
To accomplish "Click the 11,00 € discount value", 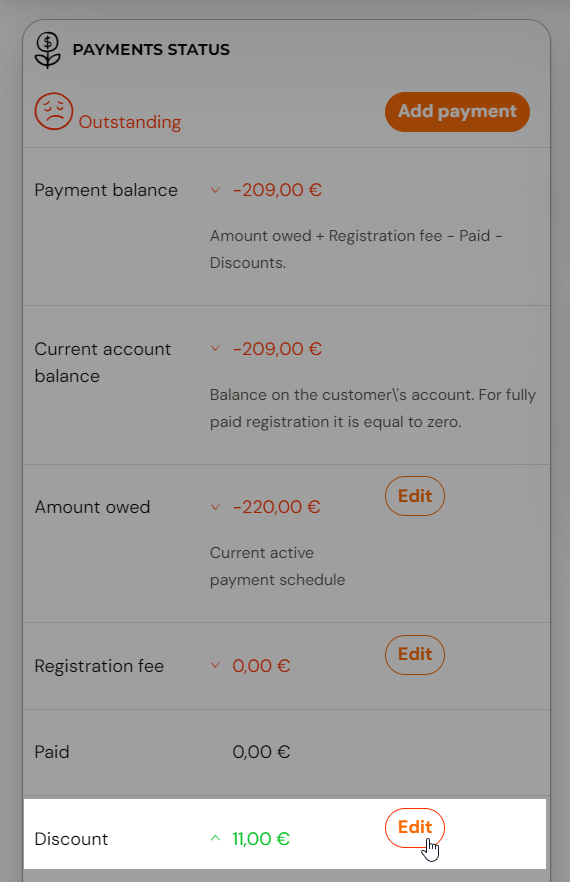I will click(x=261, y=839).
